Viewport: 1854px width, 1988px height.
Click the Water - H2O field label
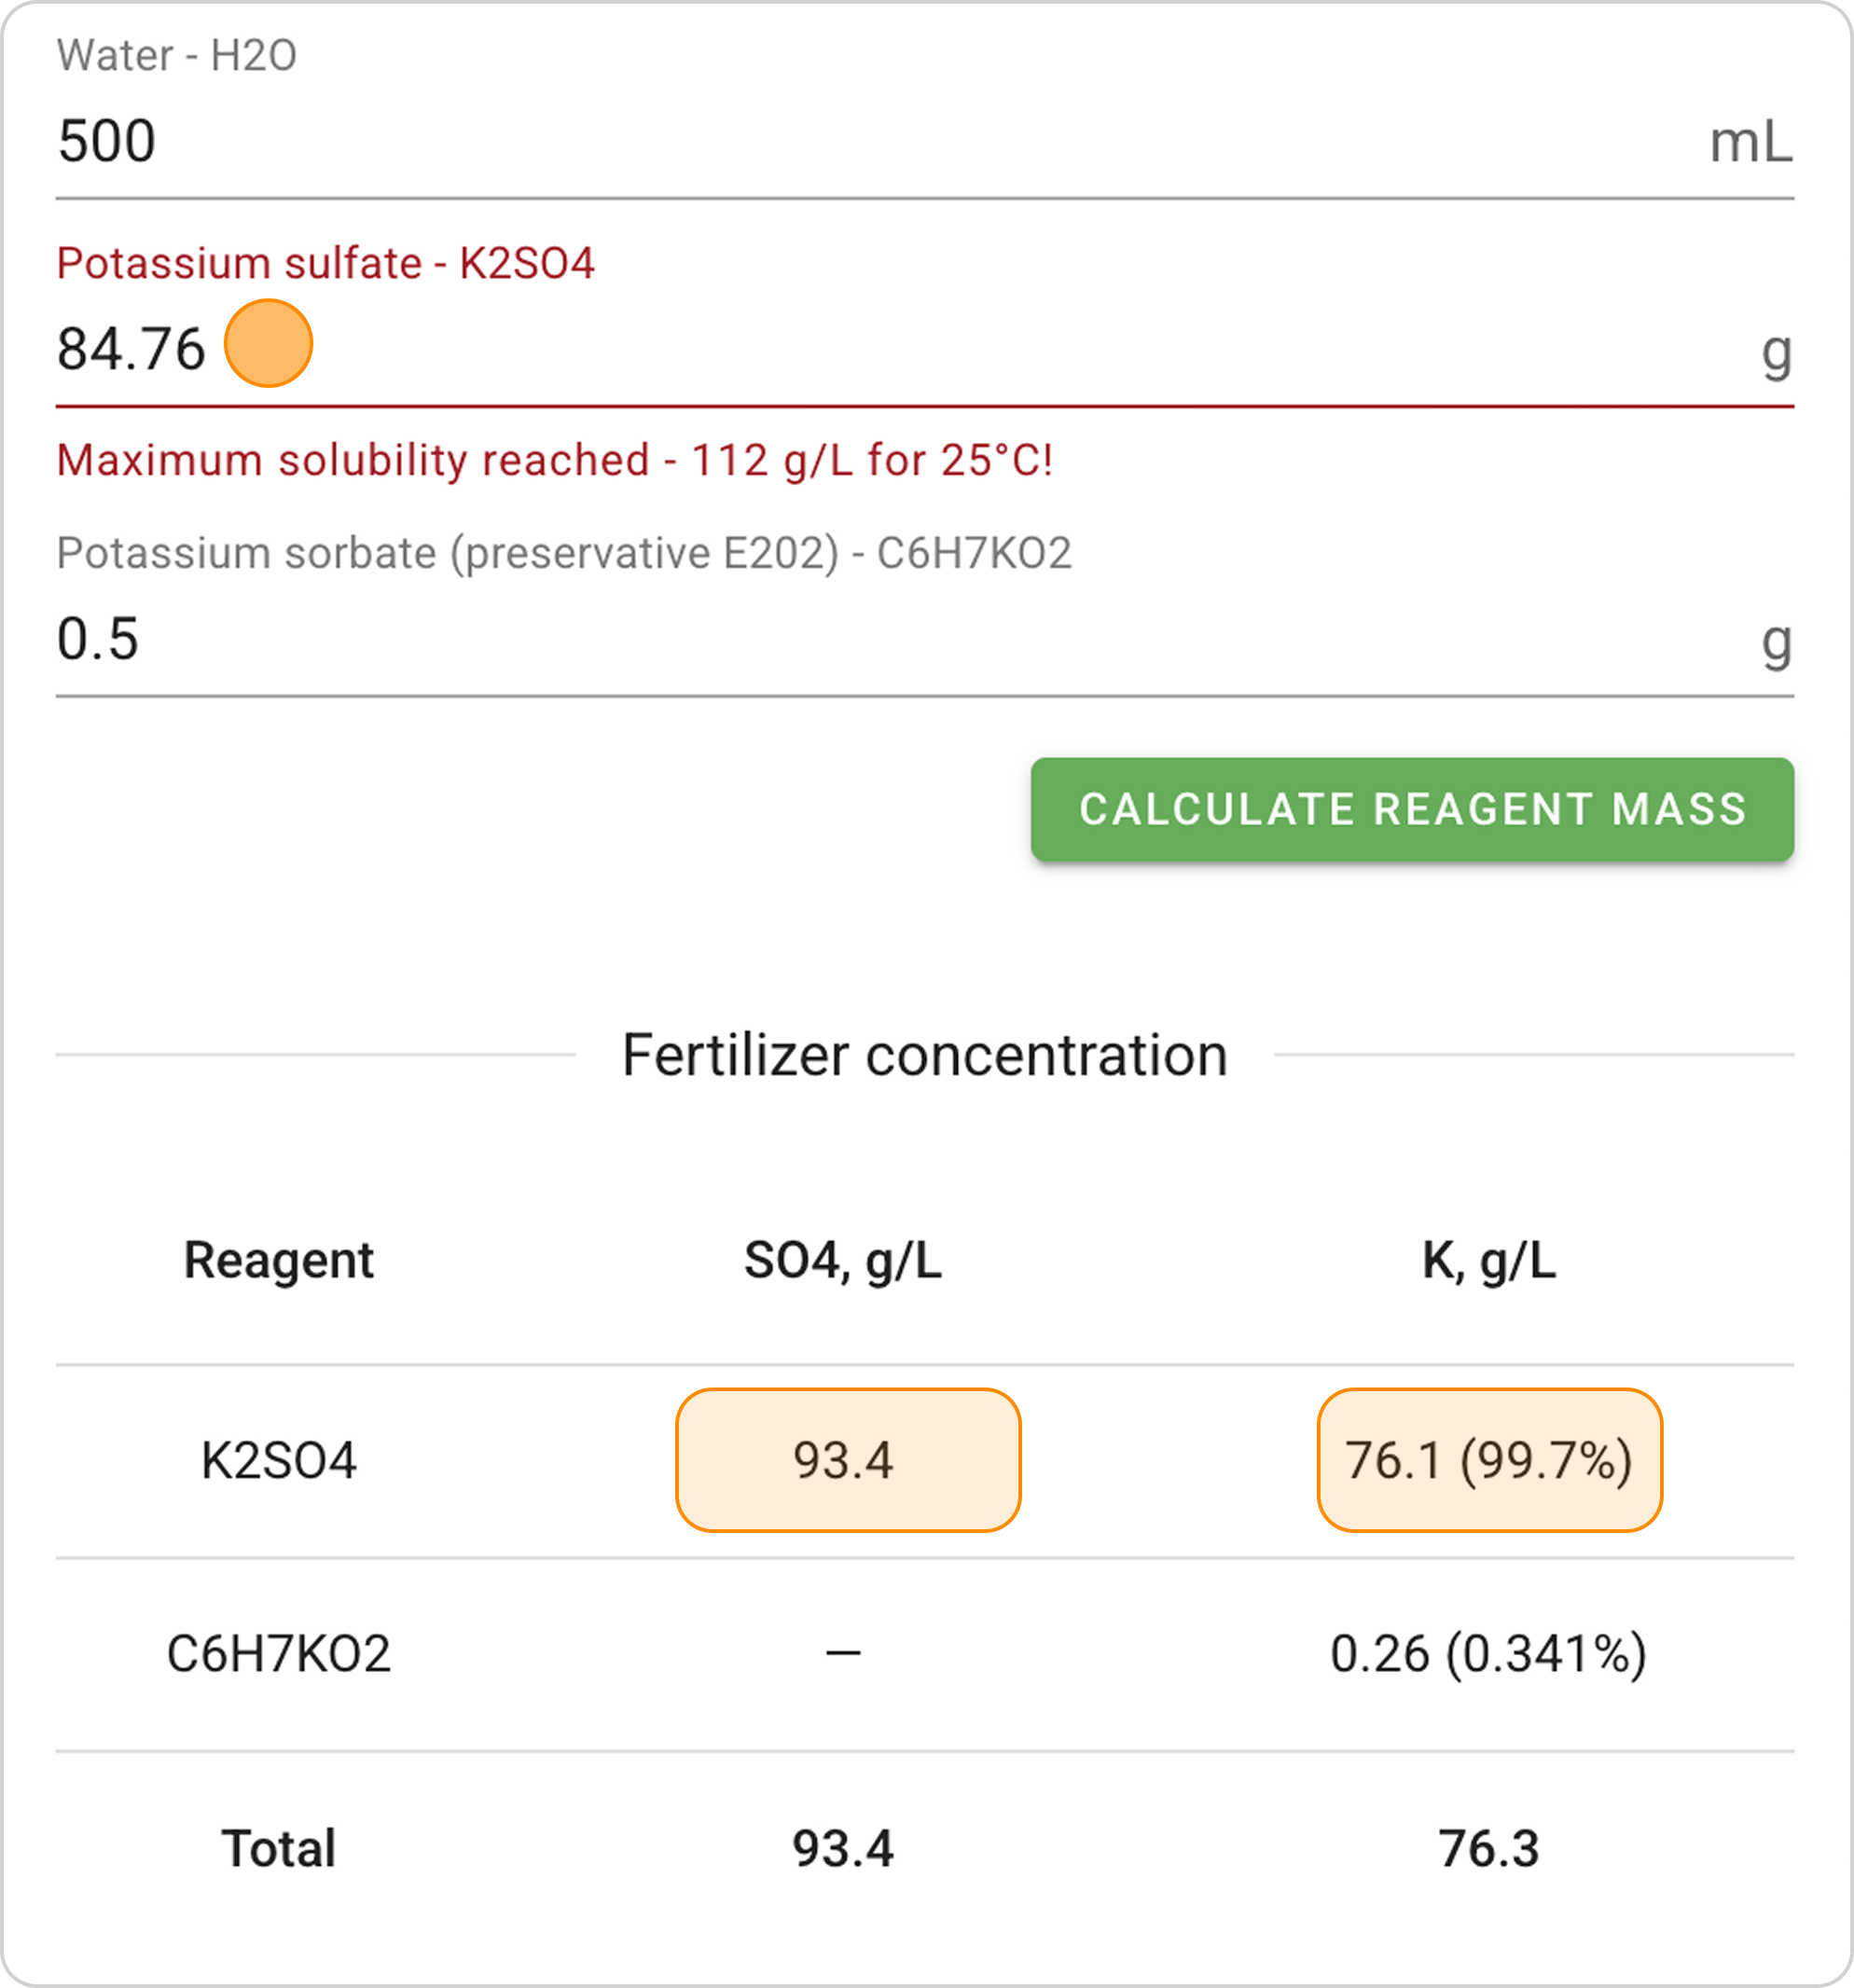(x=177, y=55)
